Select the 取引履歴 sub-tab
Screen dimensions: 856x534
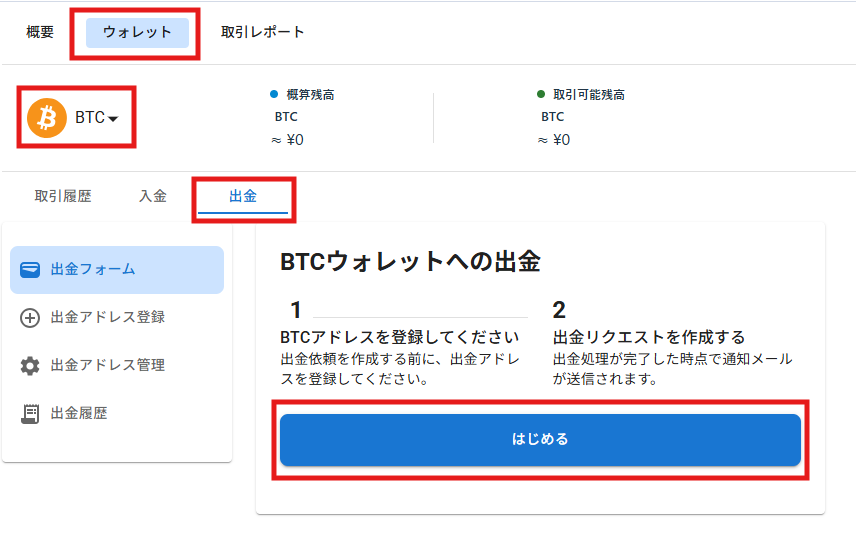63,196
